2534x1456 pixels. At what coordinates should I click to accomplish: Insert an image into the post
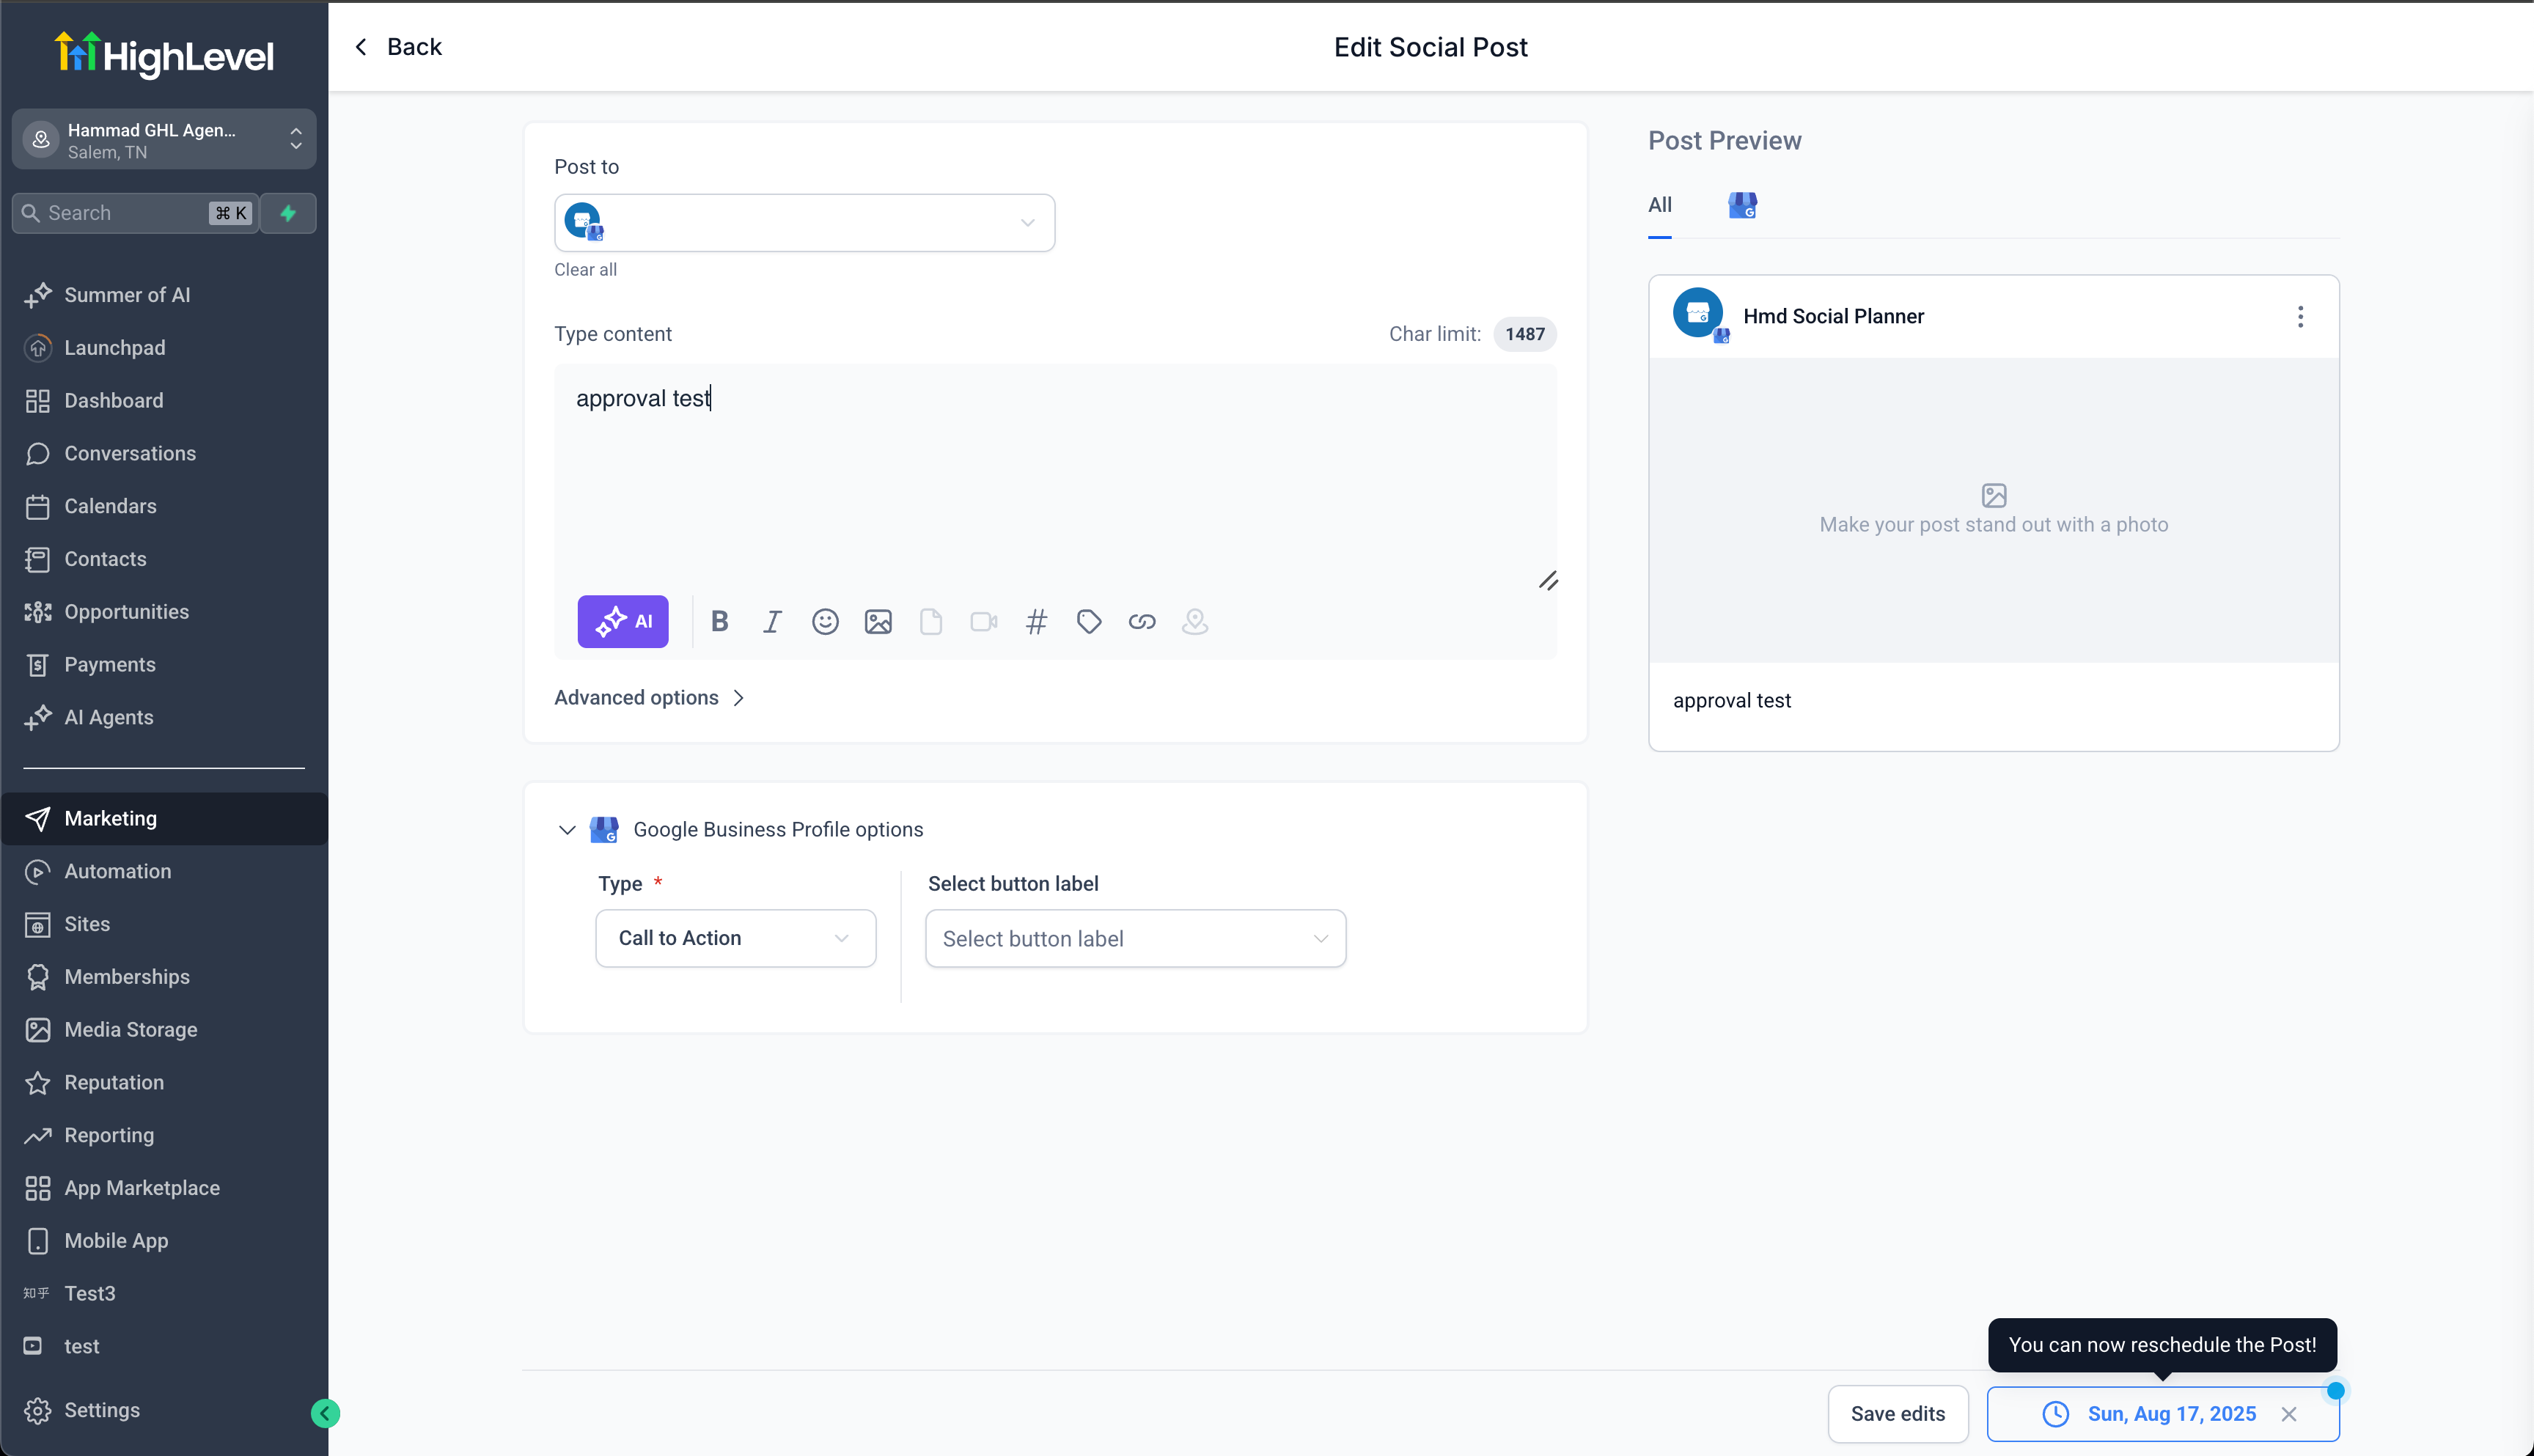click(x=878, y=621)
